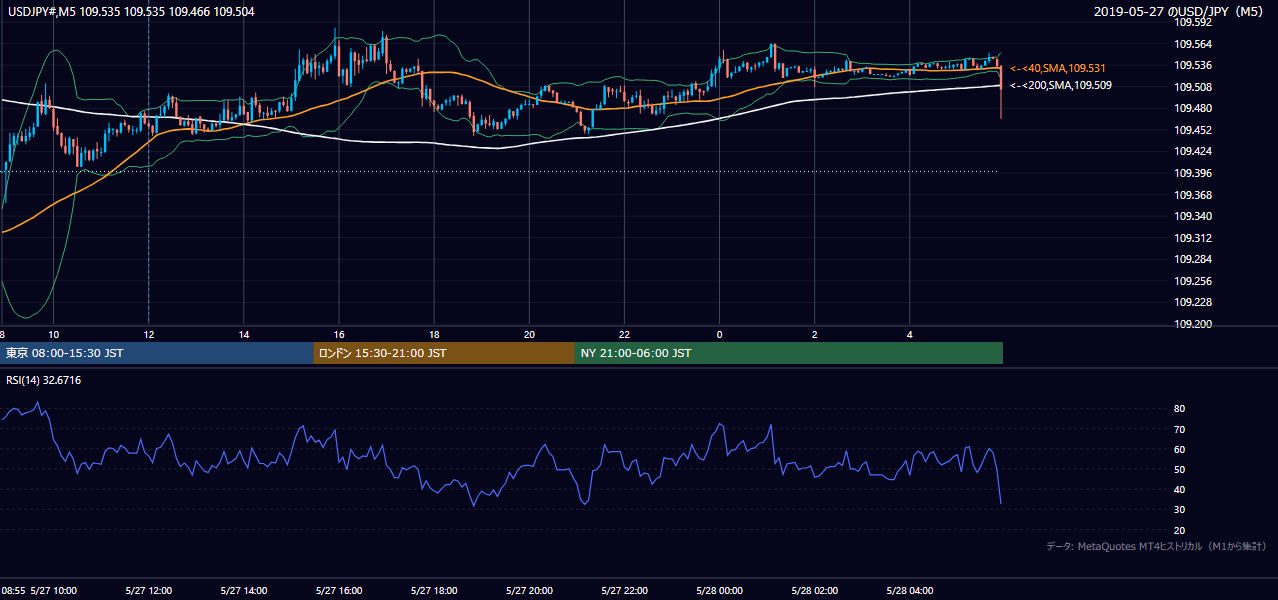Click price axis label 109.200
Screen dimensions: 1278x600
point(1193,324)
